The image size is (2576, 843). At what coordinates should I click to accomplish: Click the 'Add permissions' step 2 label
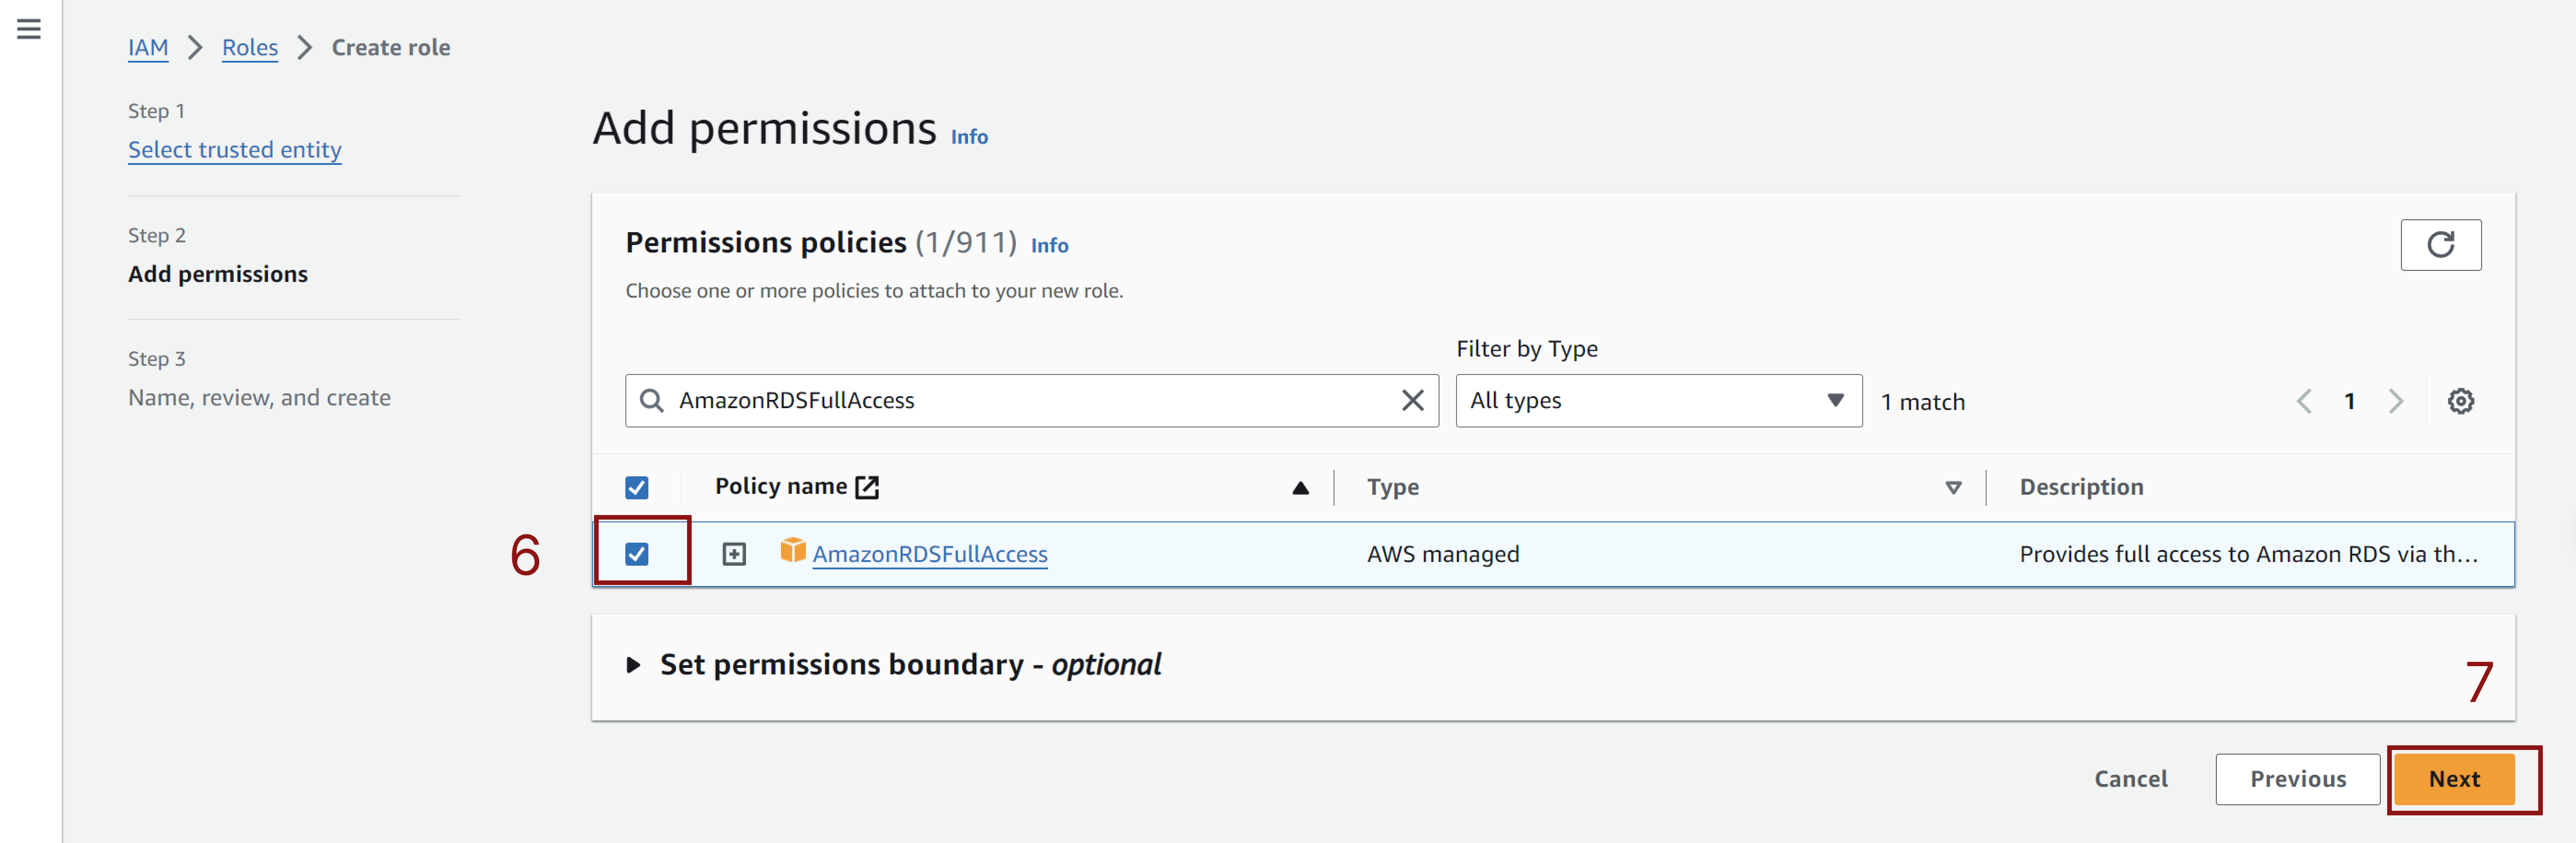(x=218, y=274)
